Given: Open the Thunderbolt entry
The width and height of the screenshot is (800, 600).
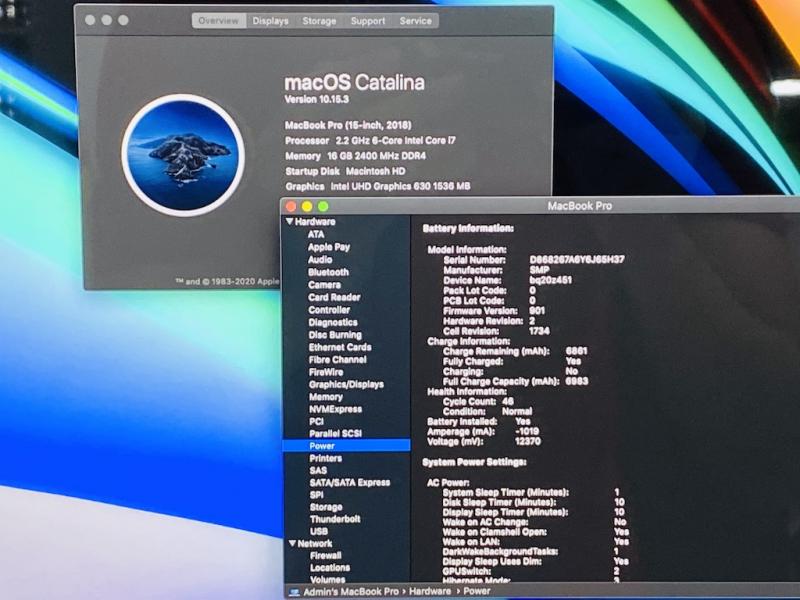Looking at the screenshot, I should (335, 519).
